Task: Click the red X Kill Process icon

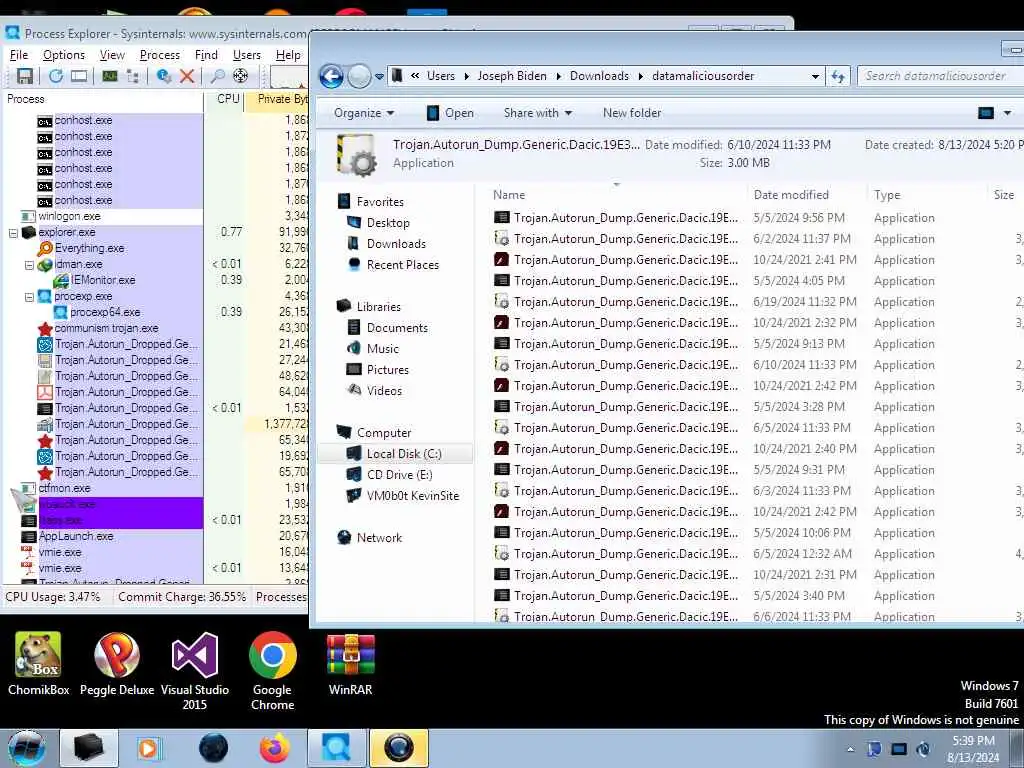Action: point(187,76)
